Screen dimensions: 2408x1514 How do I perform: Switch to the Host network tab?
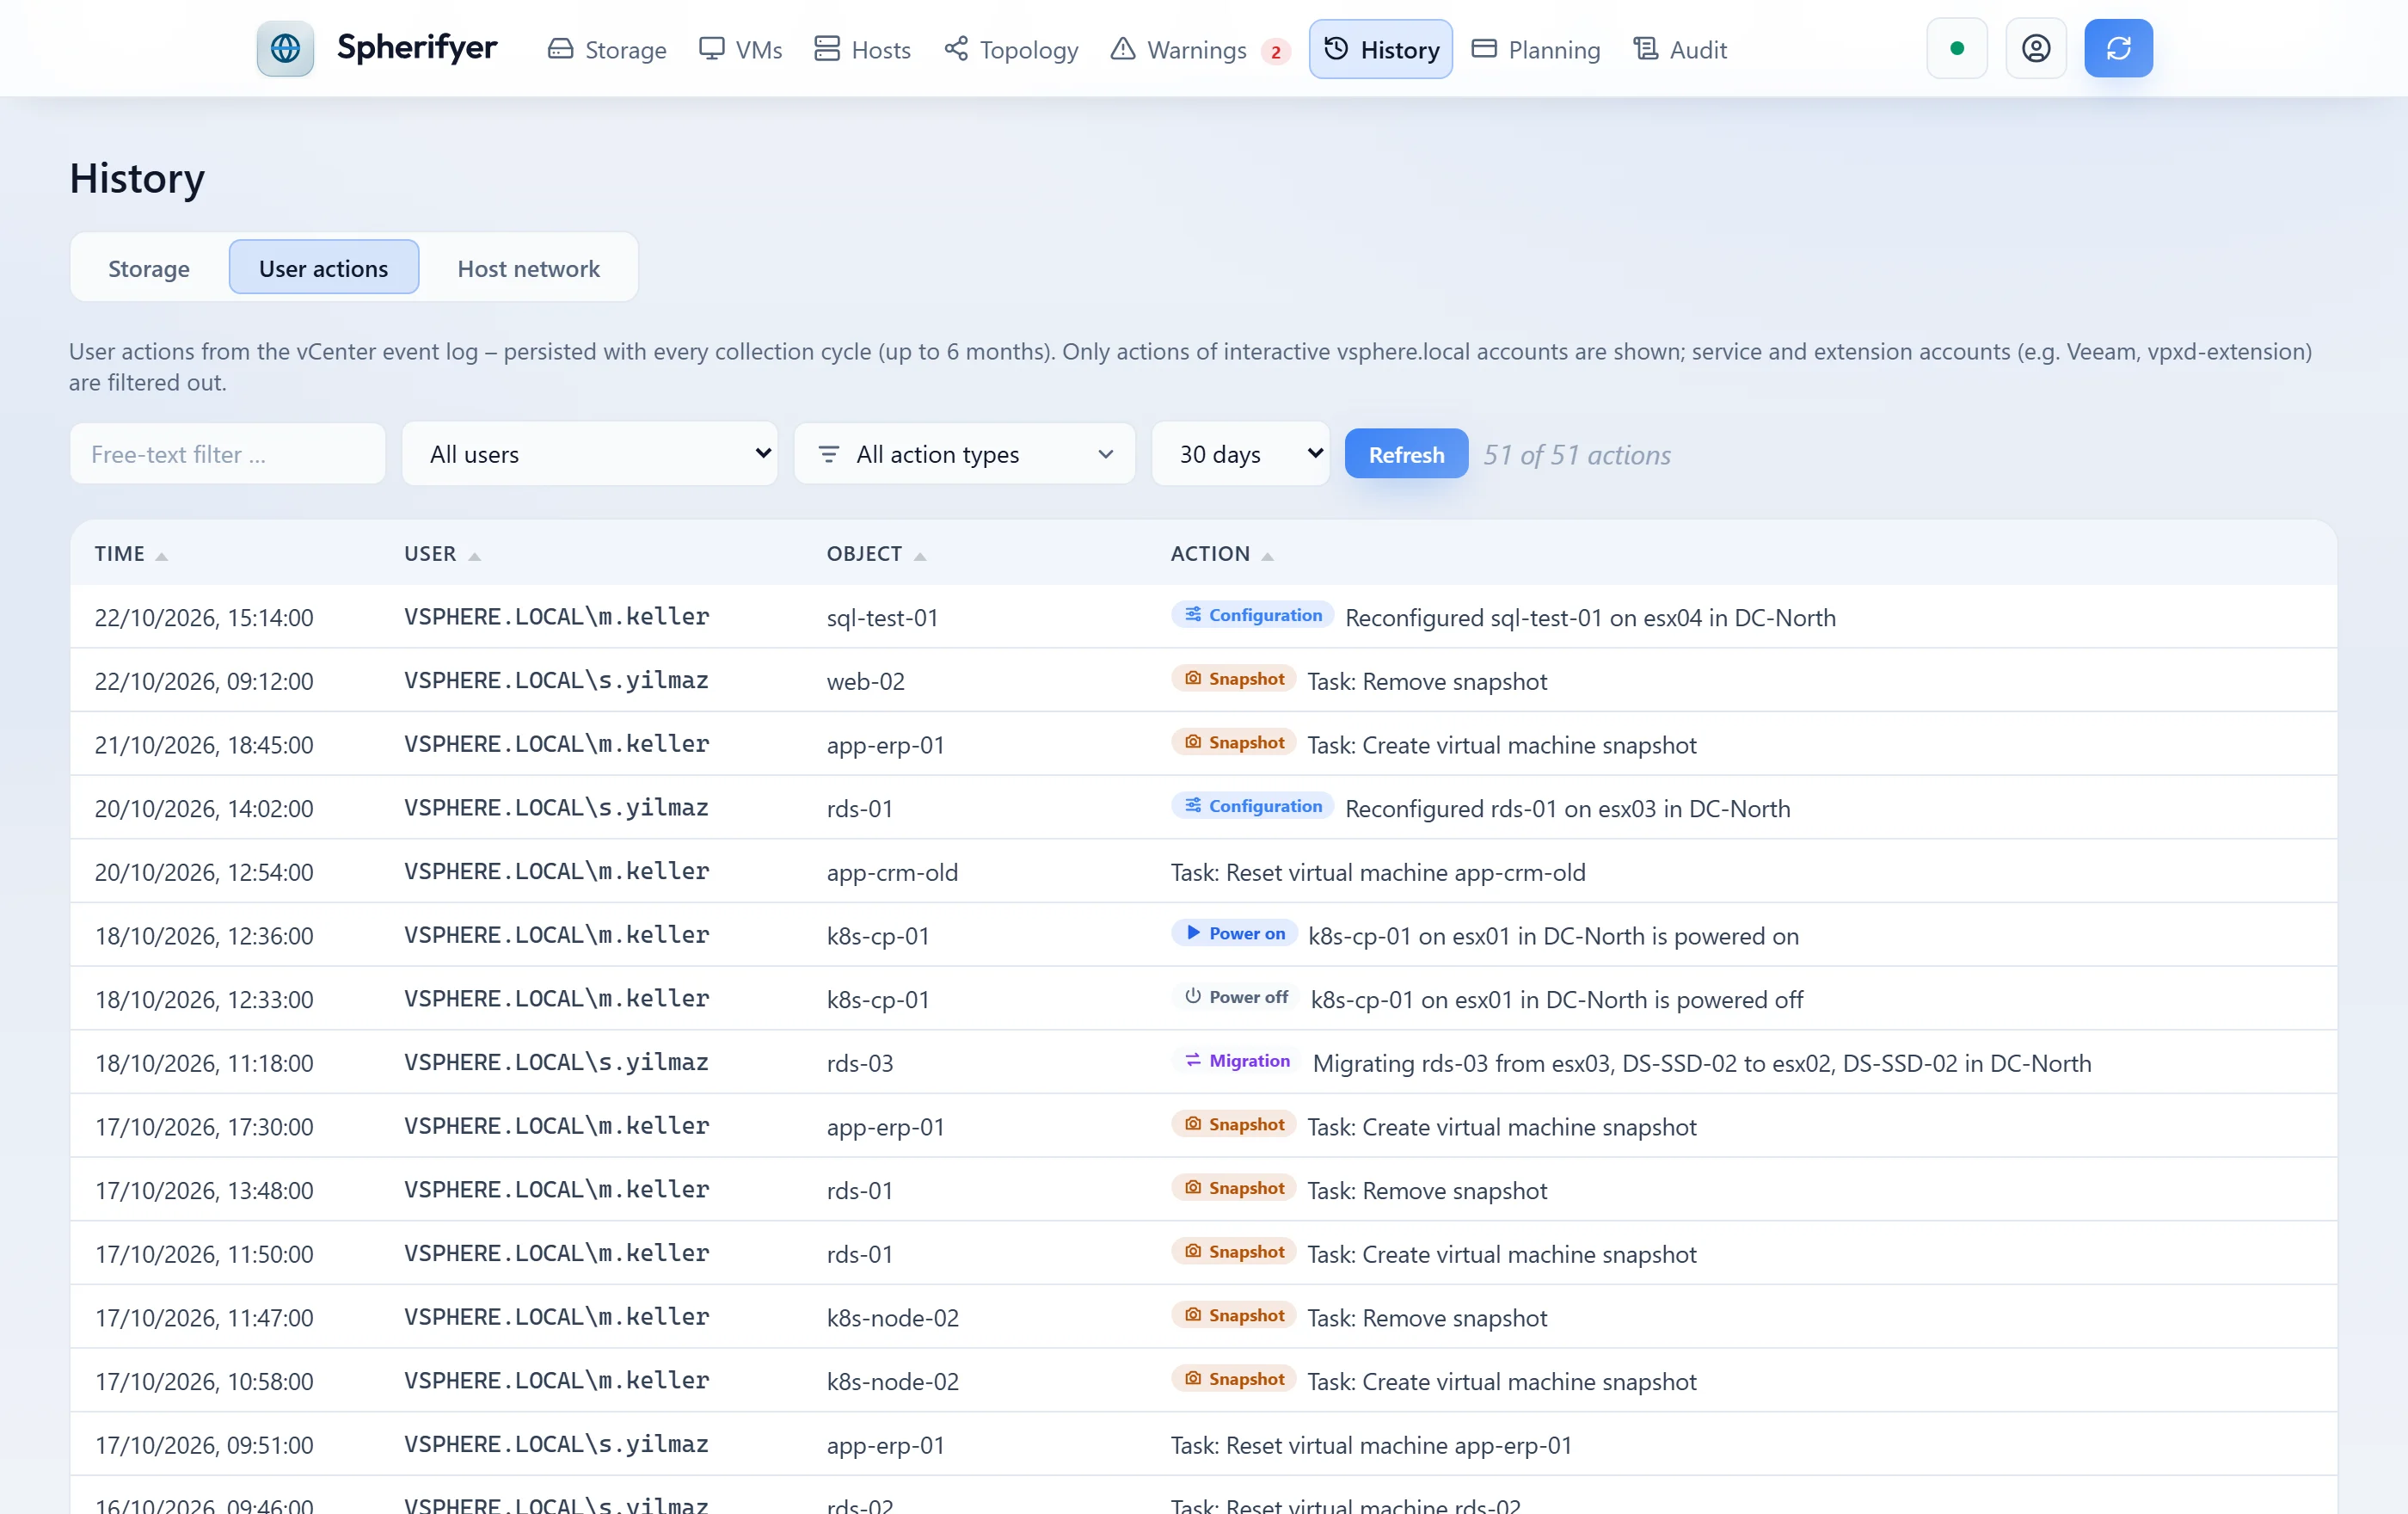pos(528,268)
